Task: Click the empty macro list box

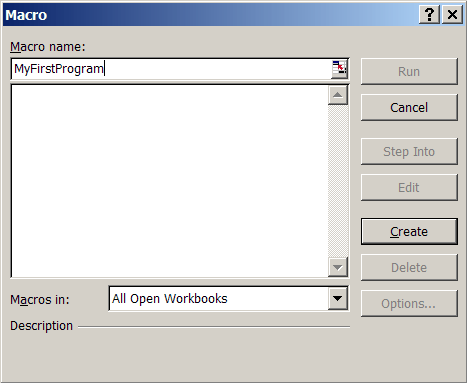Action: pos(169,181)
